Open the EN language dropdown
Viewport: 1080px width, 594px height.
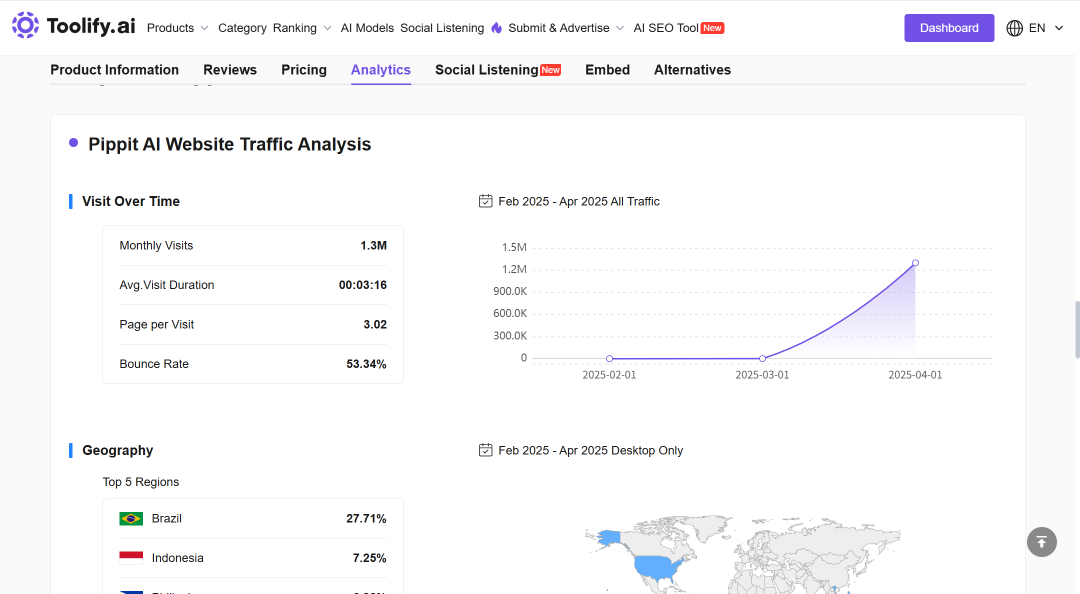point(1046,28)
